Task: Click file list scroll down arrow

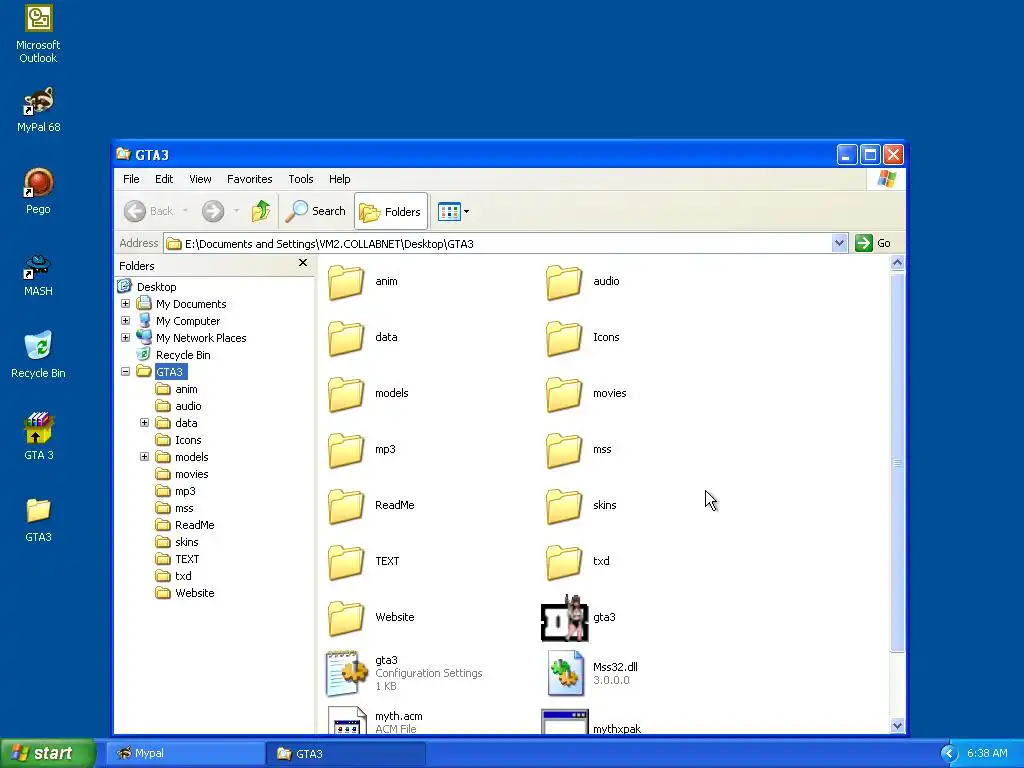Action: (897, 726)
